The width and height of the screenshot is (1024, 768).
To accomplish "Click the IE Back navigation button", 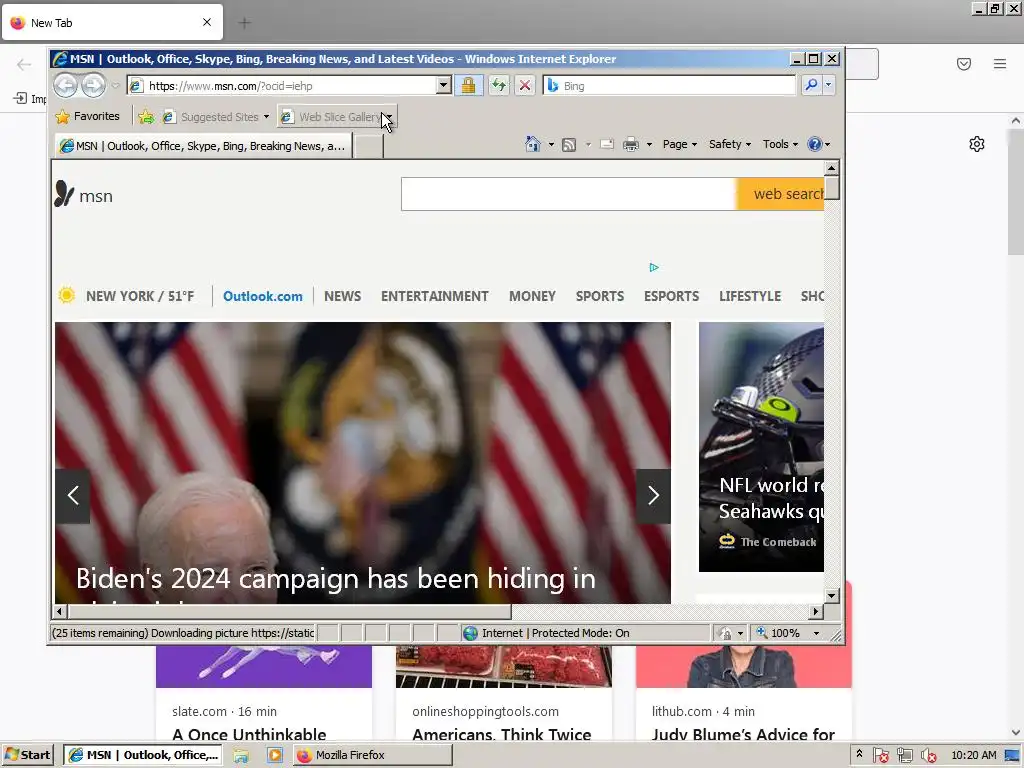I will (x=65, y=86).
